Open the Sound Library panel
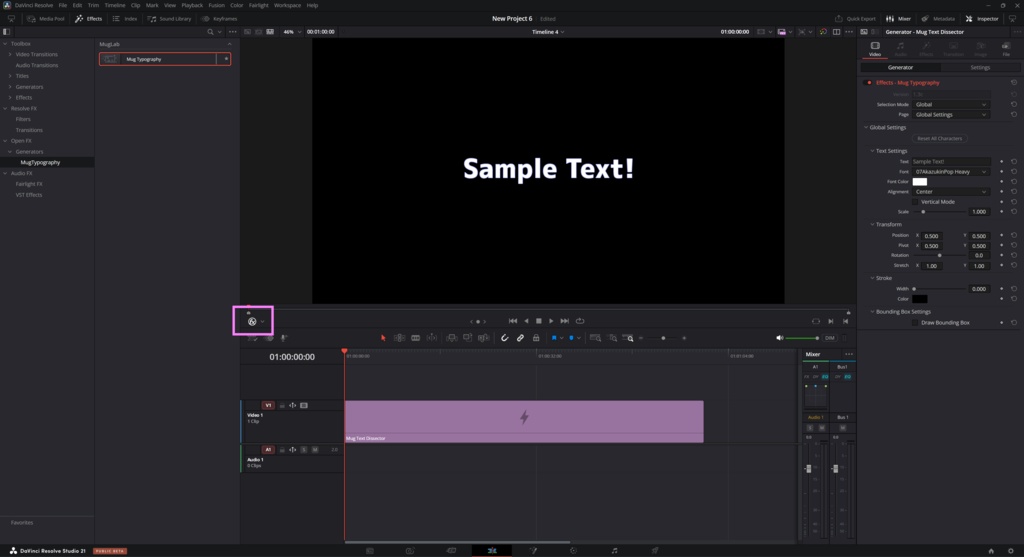The image size is (1024, 557). point(170,19)
